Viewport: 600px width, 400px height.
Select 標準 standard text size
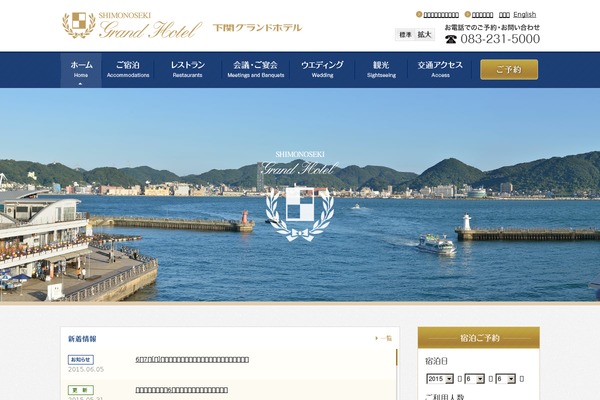(x=405, y=35)
